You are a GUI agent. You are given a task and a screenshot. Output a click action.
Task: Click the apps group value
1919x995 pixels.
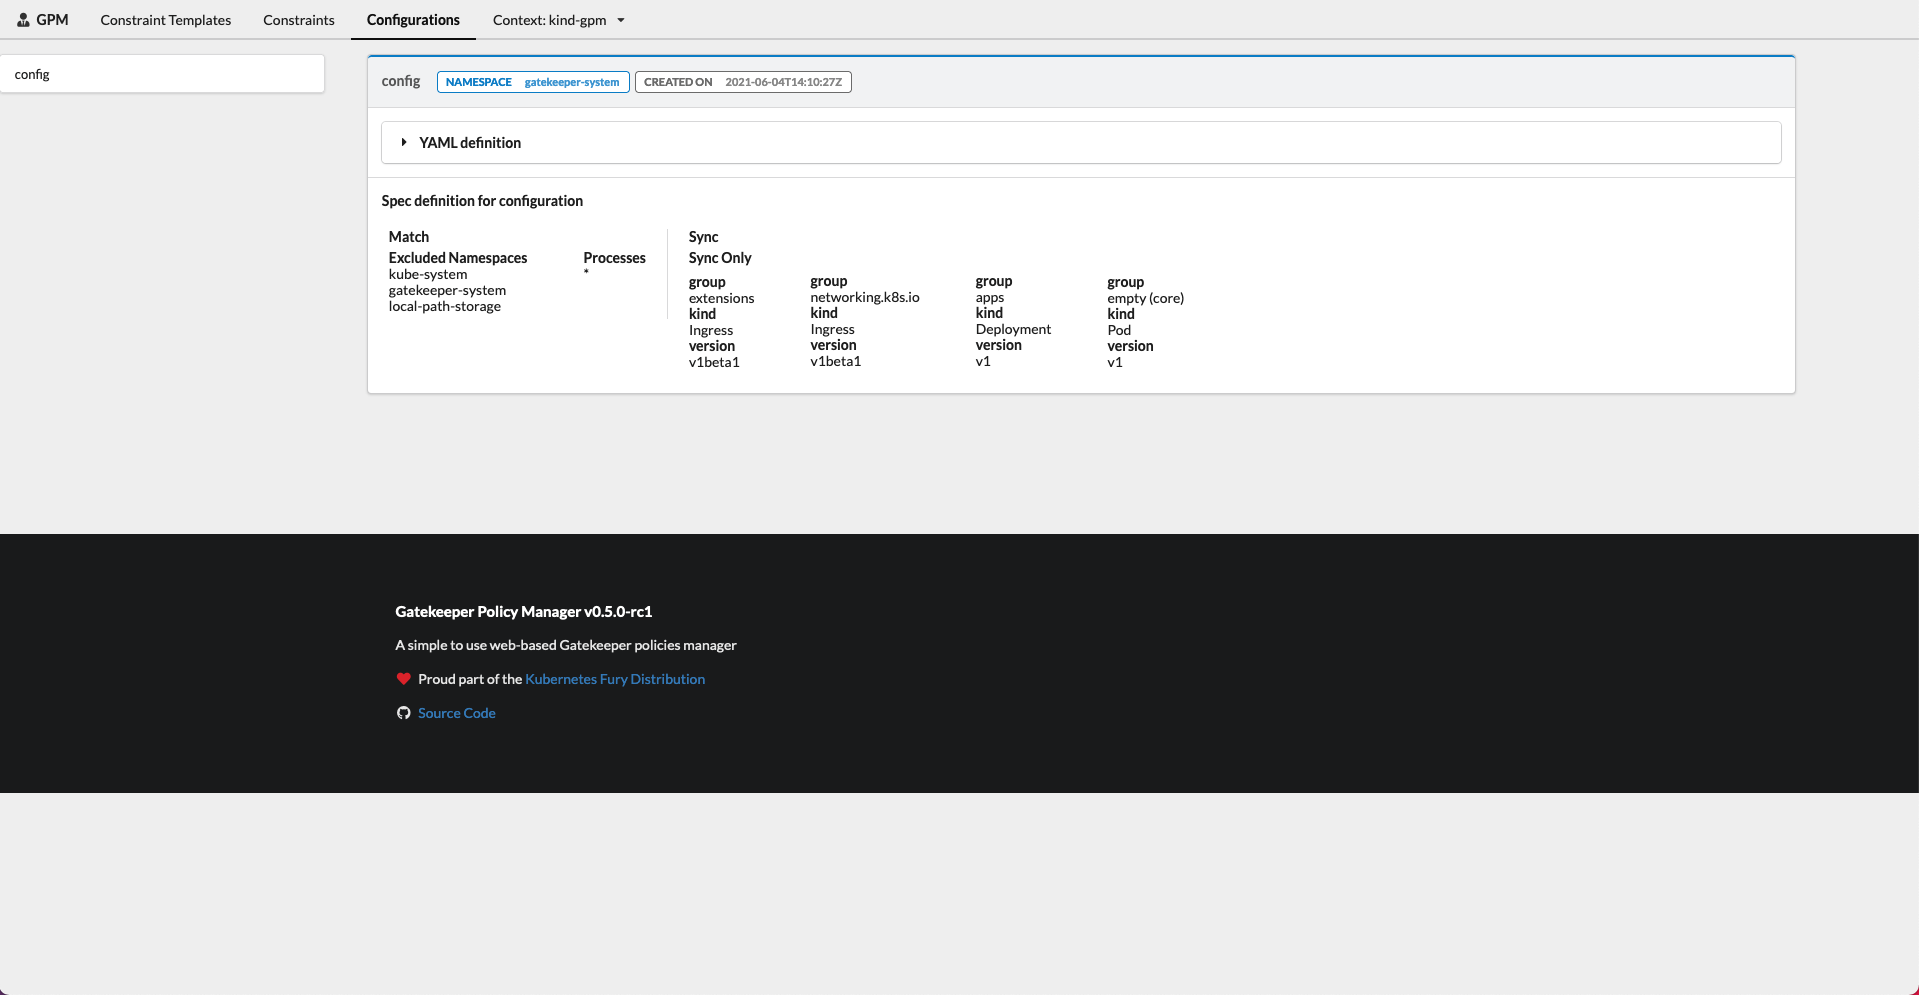point(990,297)
